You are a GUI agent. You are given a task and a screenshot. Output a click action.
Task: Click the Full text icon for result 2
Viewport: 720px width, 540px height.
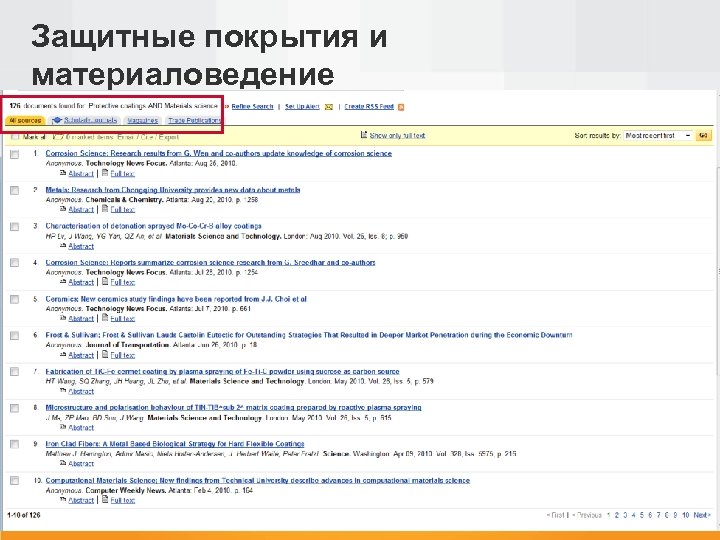tap(105, 208)
